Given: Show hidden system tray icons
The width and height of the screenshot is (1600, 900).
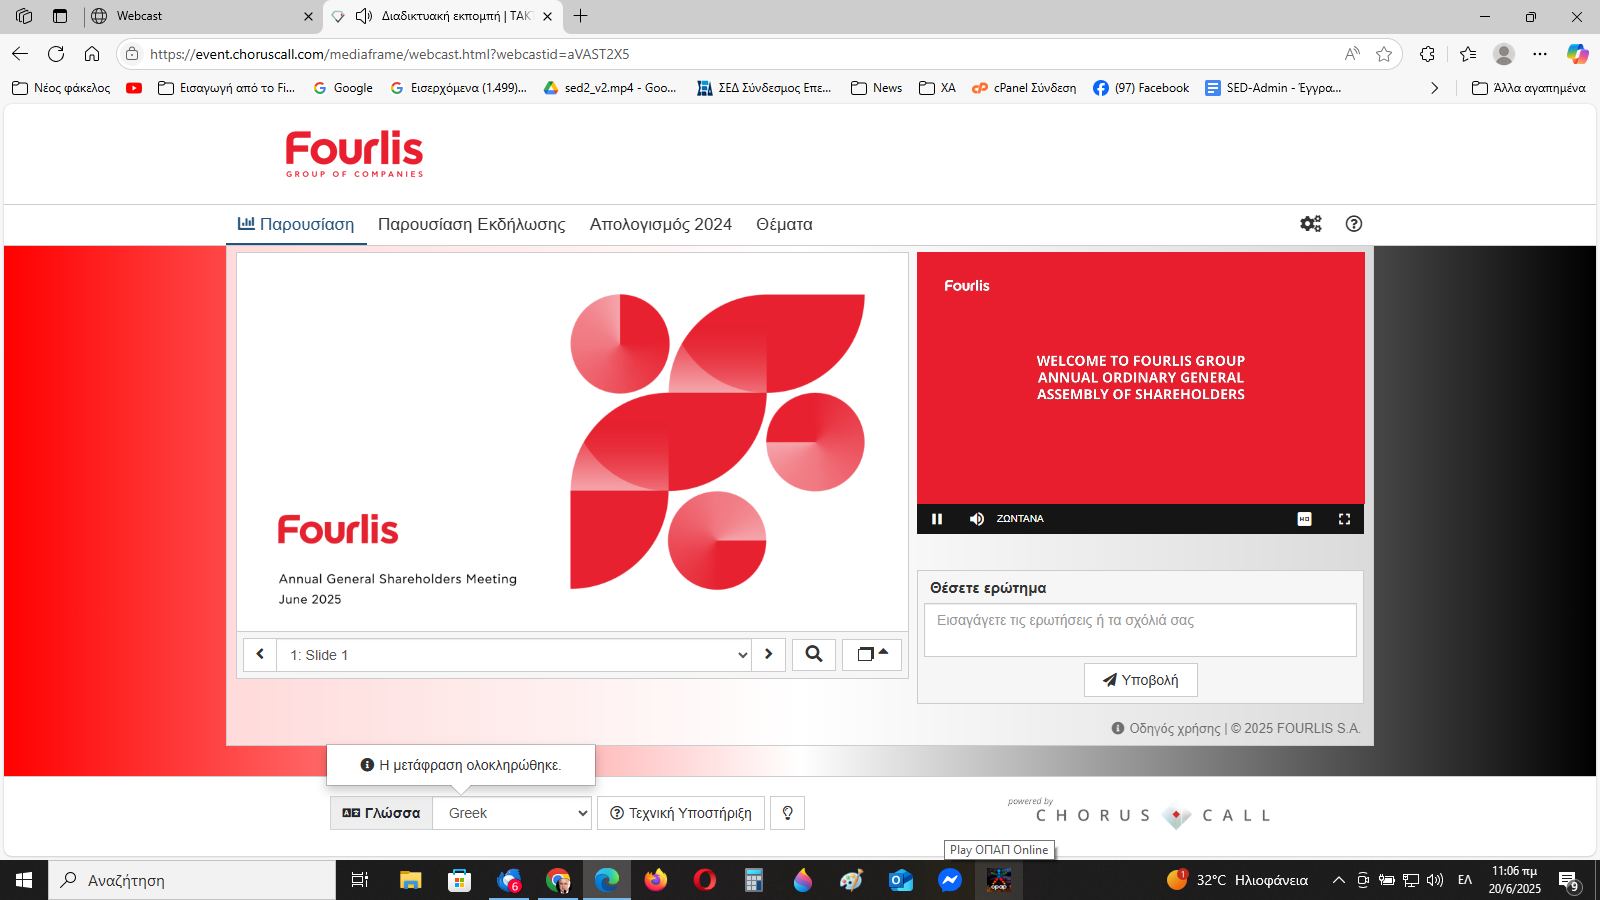Looking at the screenshot, I should coord(1338,880).
